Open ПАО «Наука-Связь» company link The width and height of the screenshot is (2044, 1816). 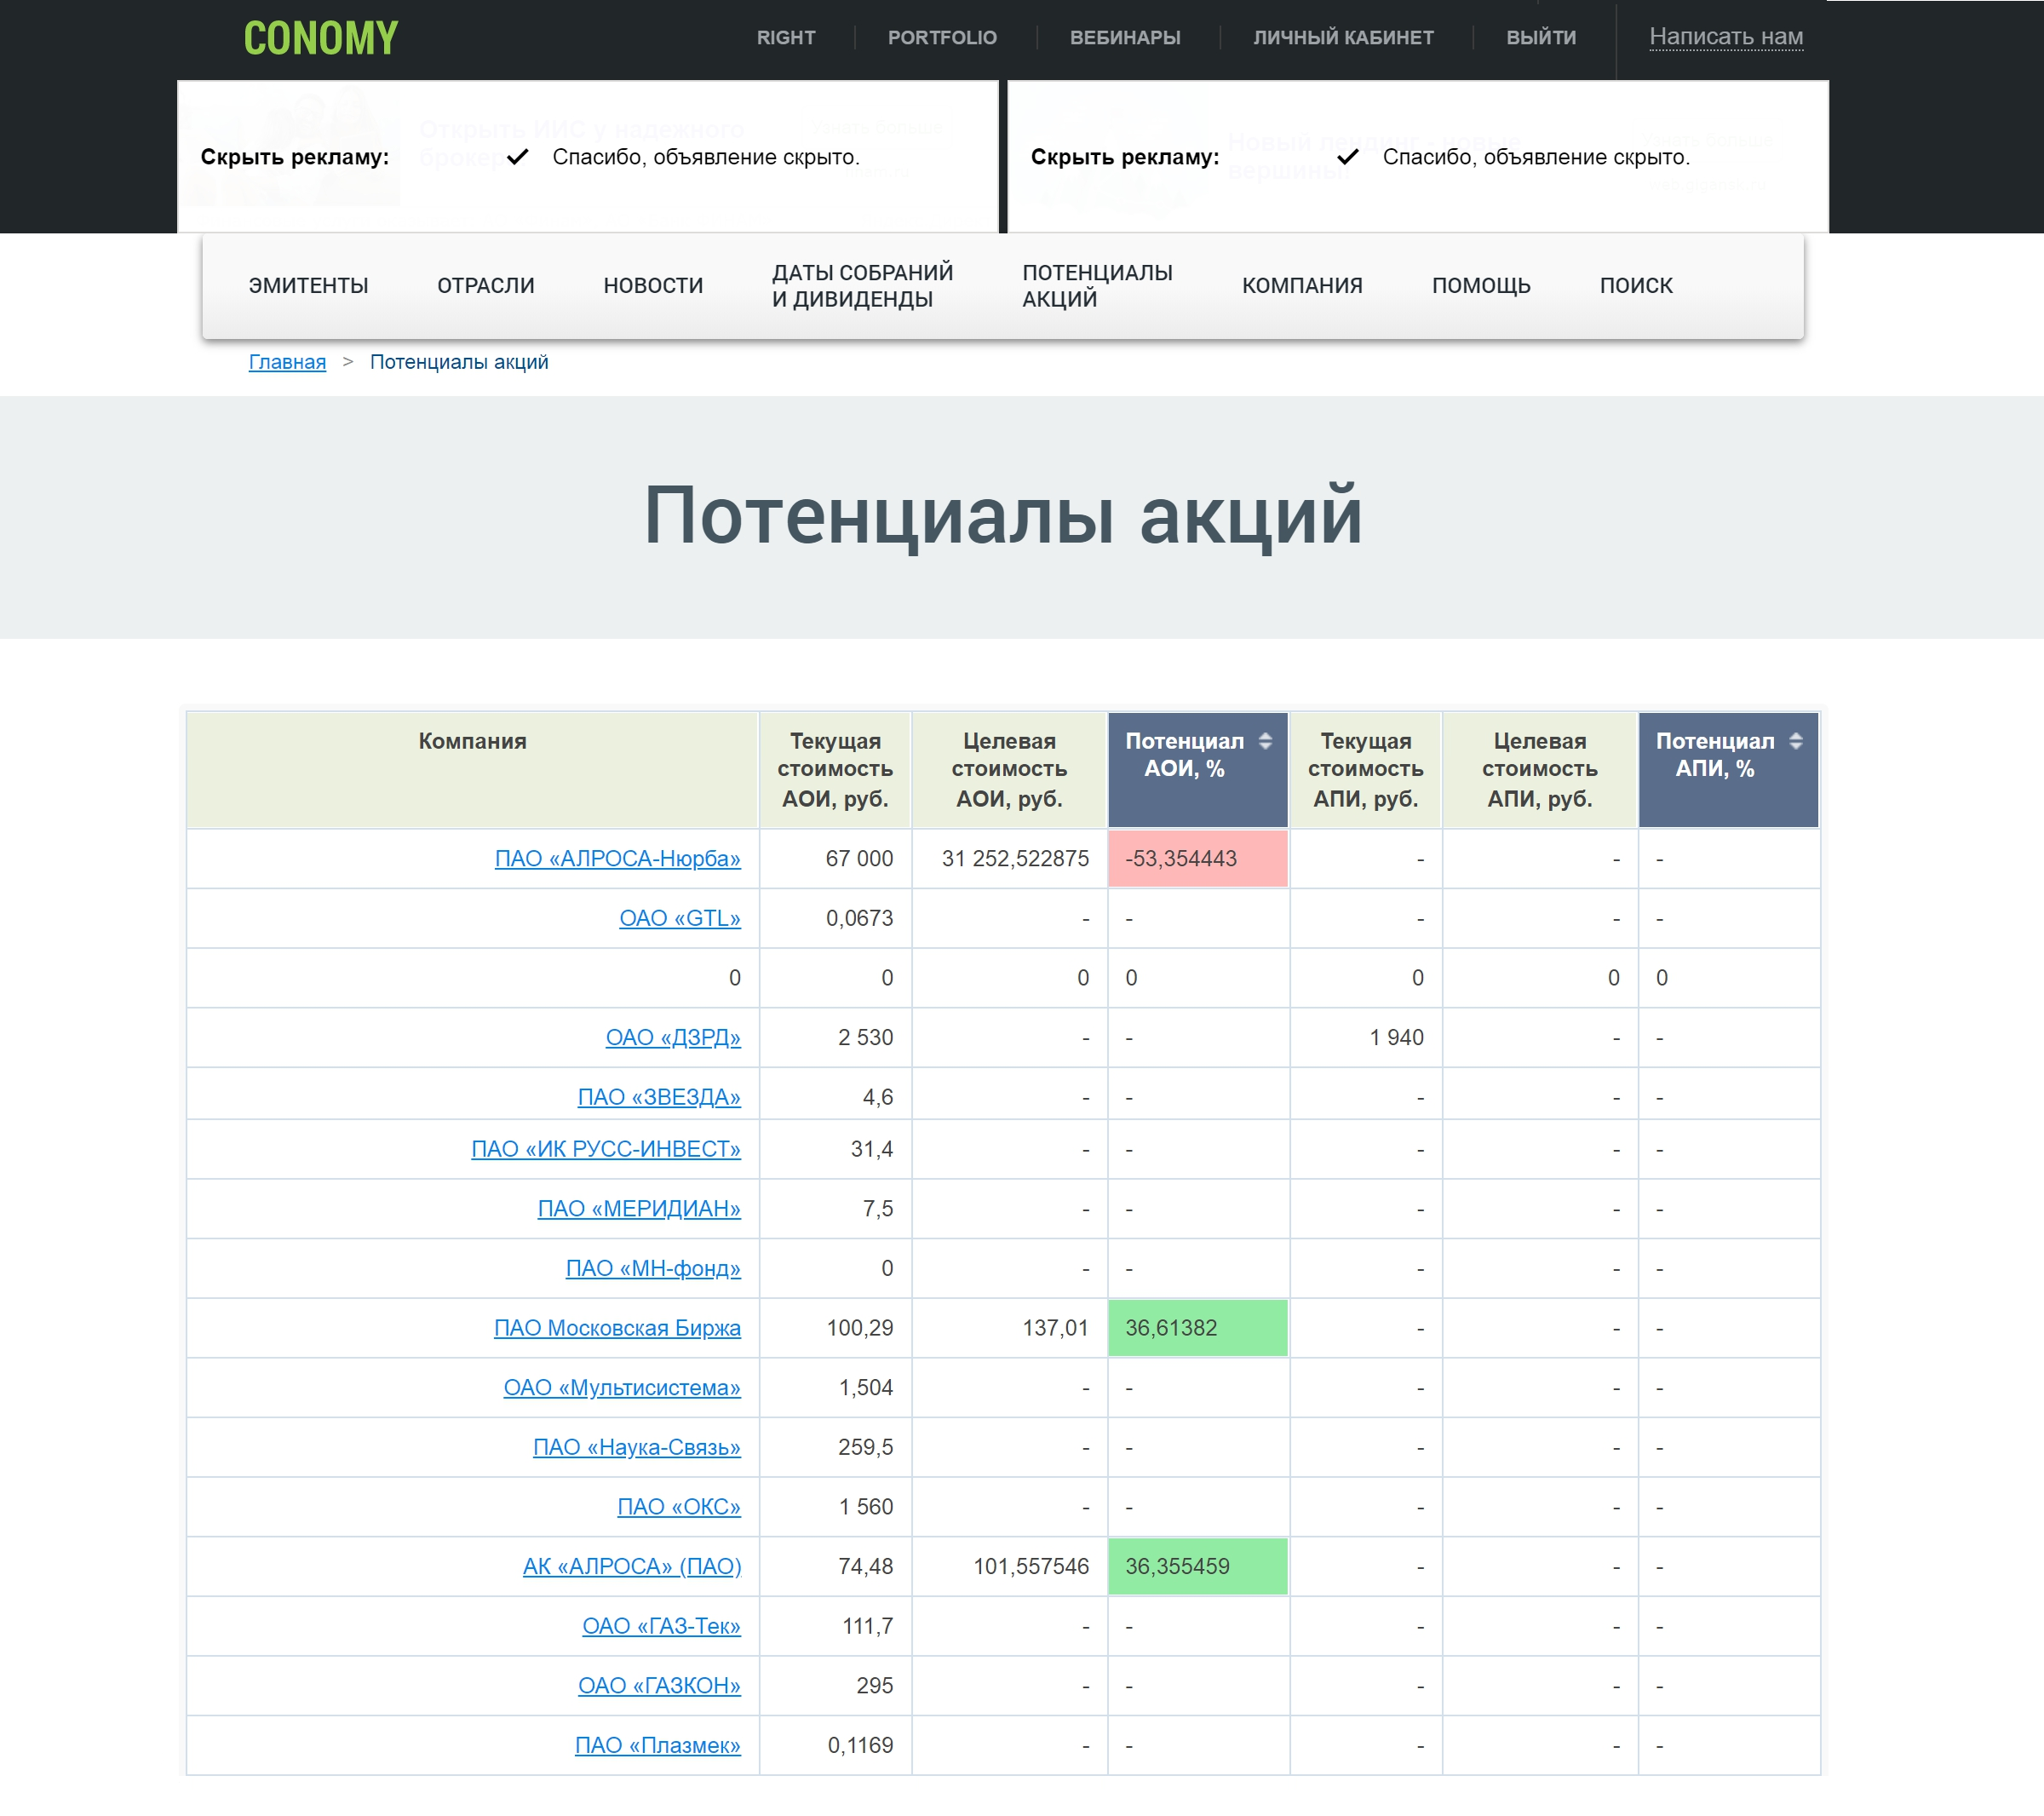point(637,1447)
